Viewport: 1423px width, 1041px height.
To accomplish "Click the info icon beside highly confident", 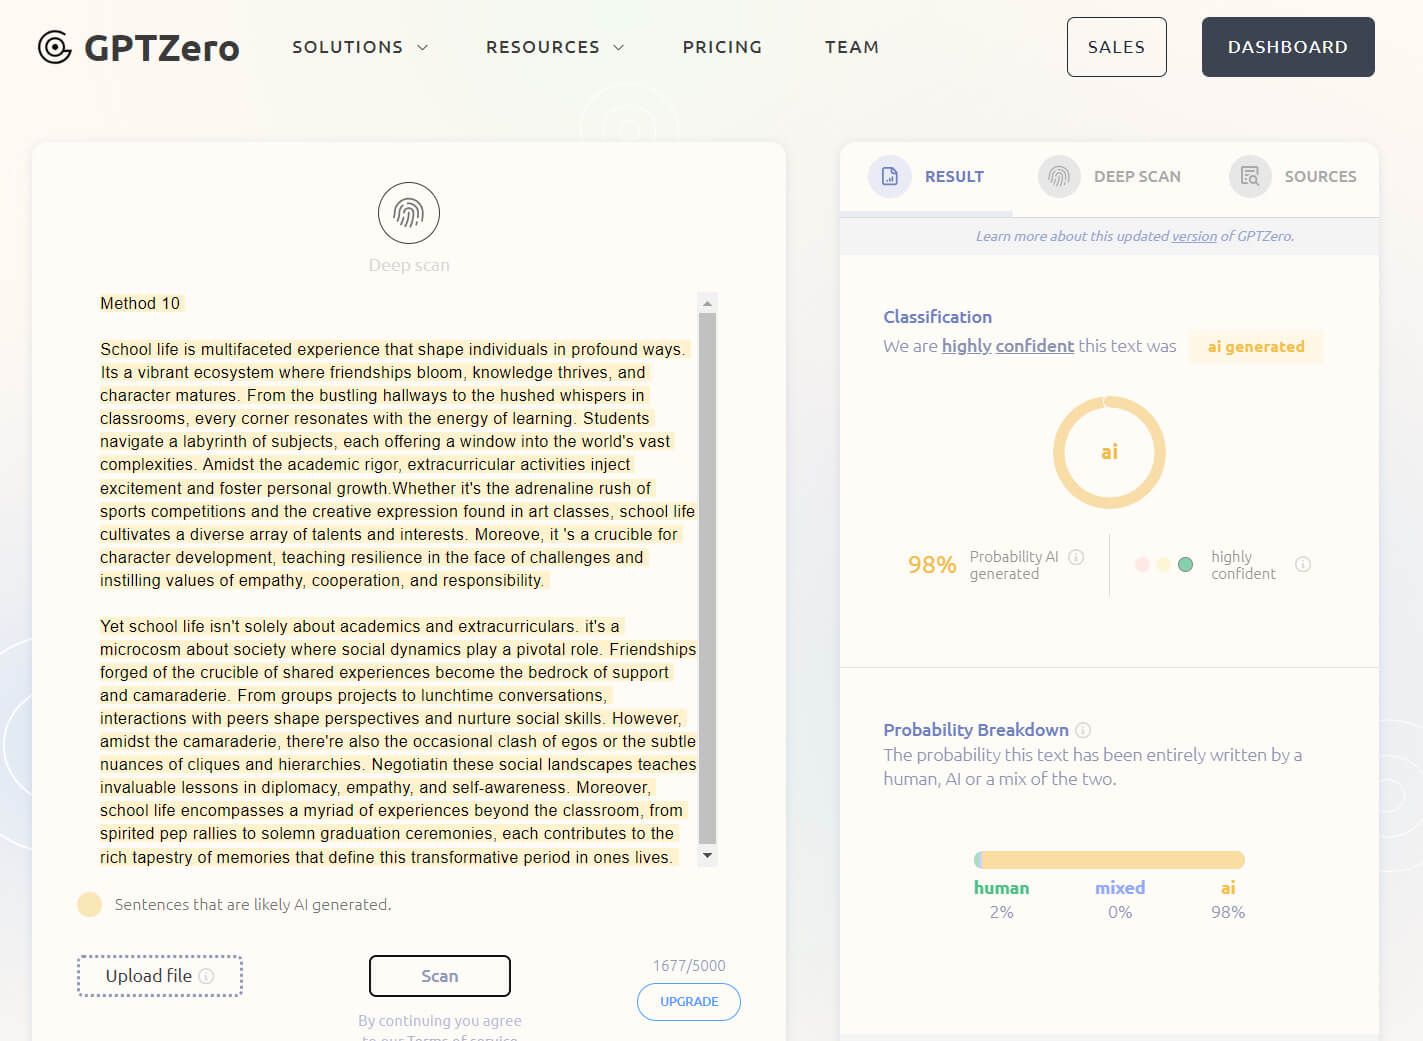I will tap(1303, 564).
